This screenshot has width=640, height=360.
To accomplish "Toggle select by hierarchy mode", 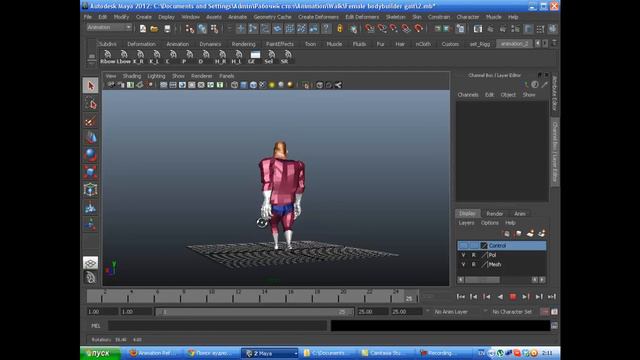I will tap(190, 29).
